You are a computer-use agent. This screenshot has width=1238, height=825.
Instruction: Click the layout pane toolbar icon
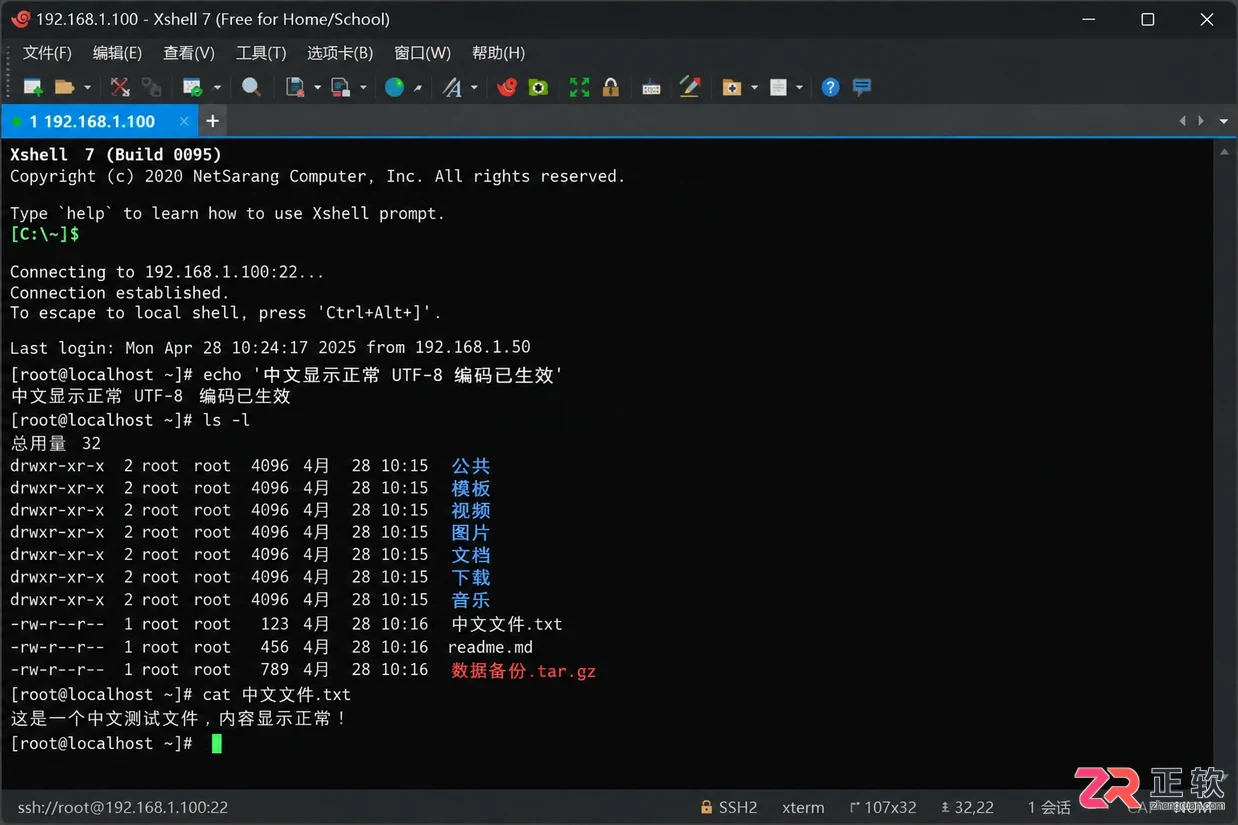780,87
